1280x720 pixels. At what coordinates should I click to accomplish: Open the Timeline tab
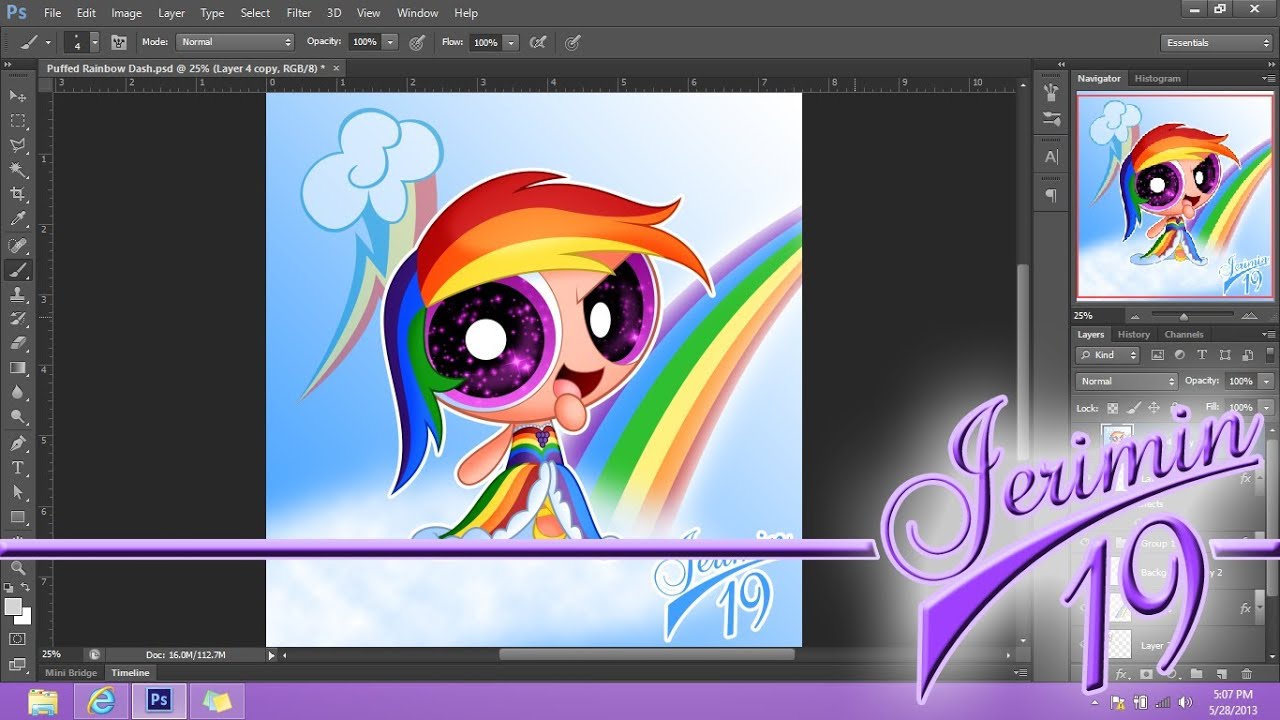pyautogui.click(x=130, y=673)
